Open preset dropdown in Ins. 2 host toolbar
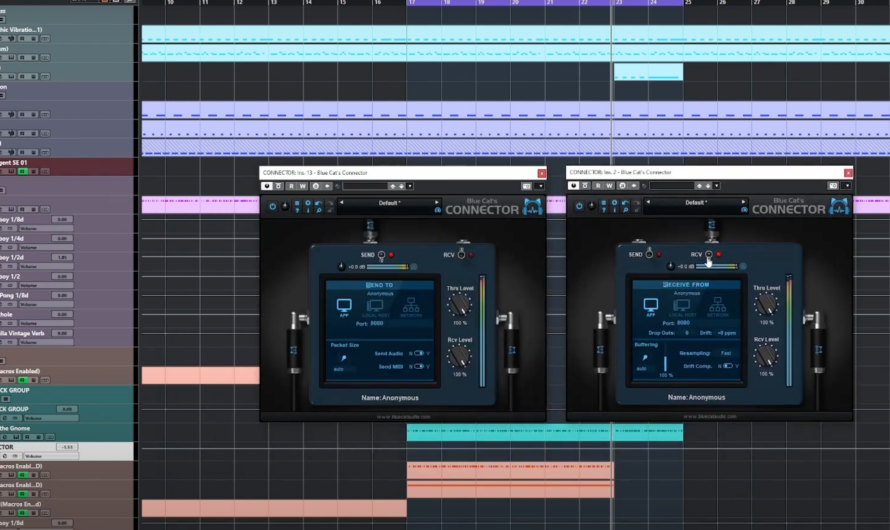This screenshot has width=890, height=530. (716, 186)
